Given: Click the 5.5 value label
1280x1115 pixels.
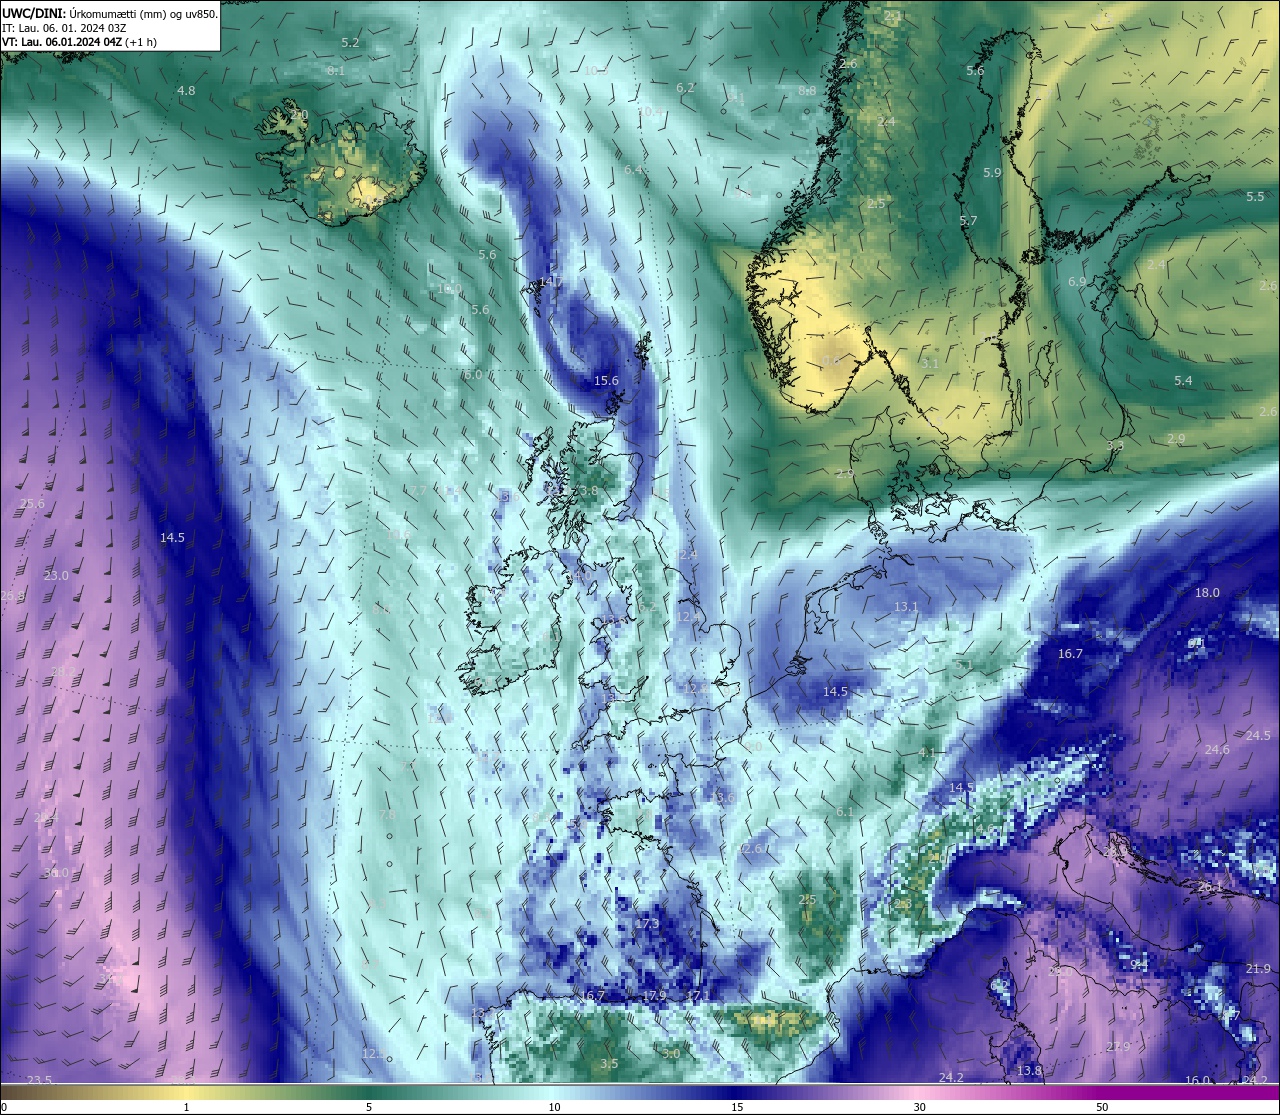Looking at the screenshot, I should (x=1255, y=196).
